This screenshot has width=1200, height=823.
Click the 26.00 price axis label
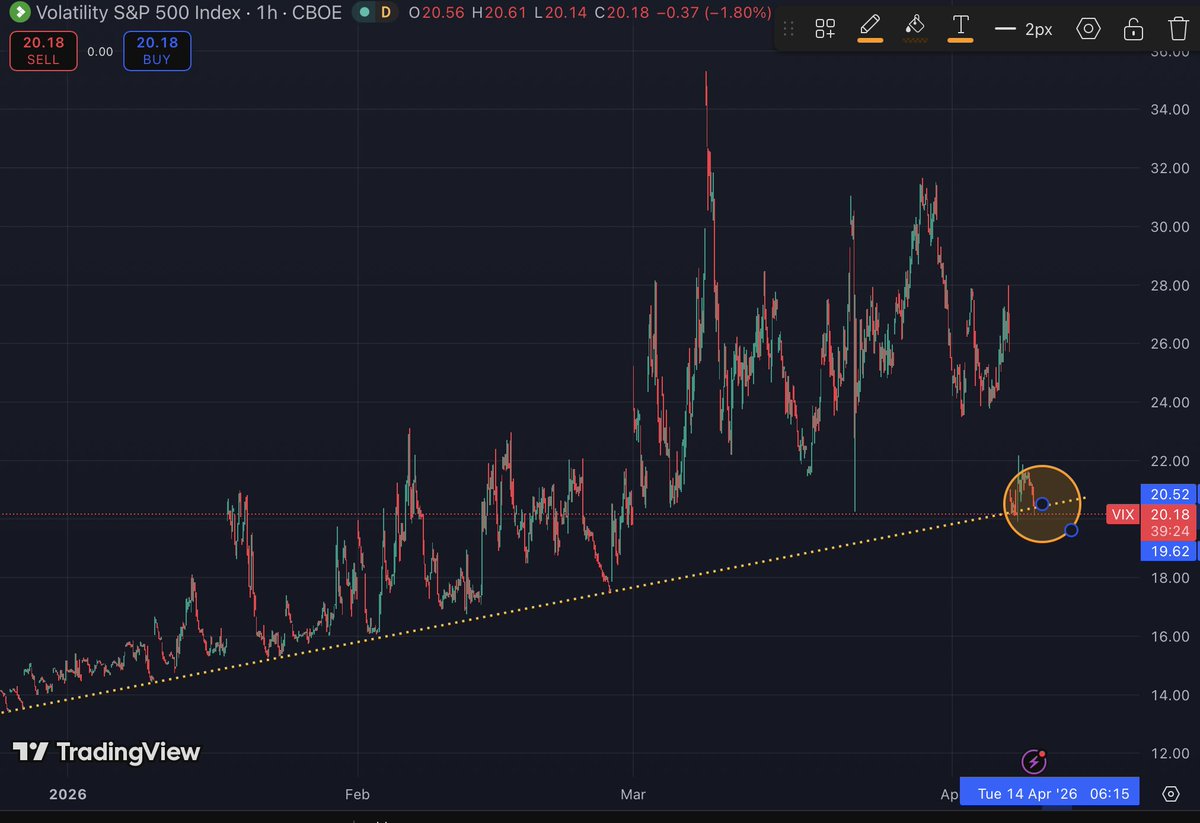tap(1168, 344)
